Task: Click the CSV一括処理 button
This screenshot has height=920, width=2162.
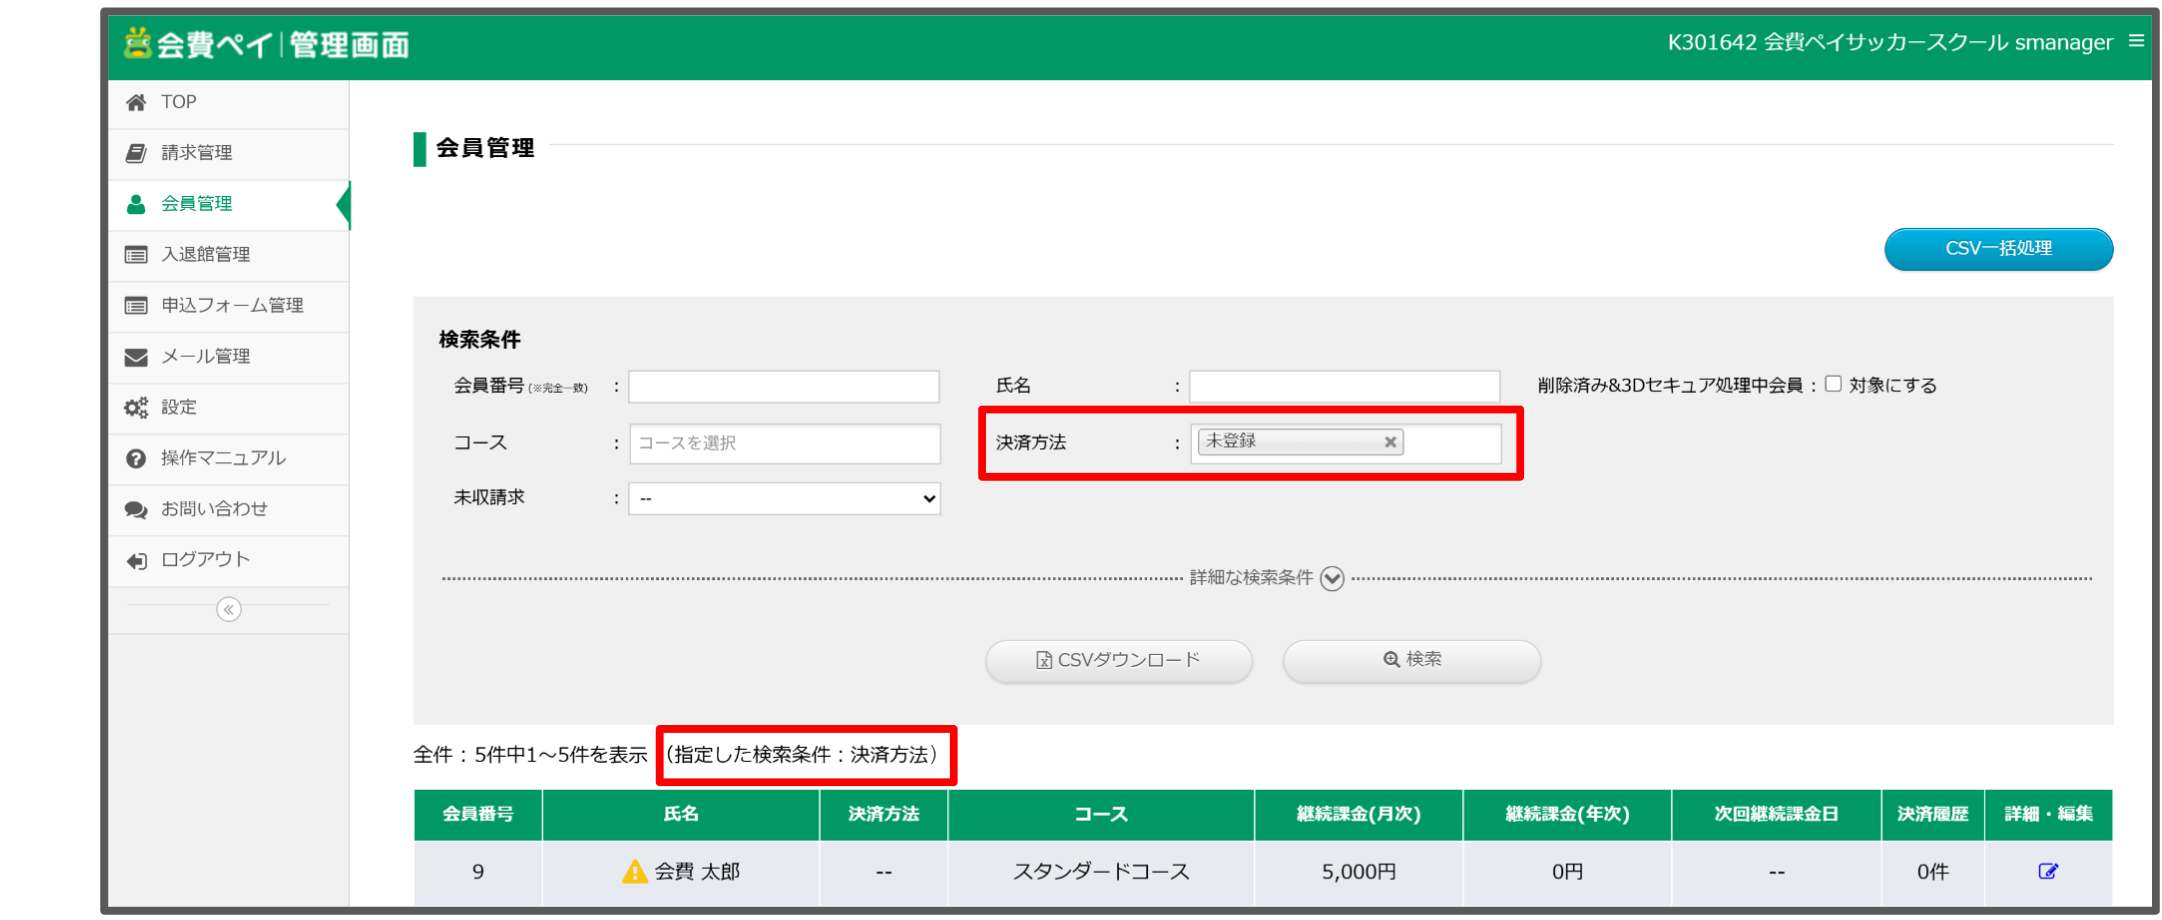Action: point(1997,249)
